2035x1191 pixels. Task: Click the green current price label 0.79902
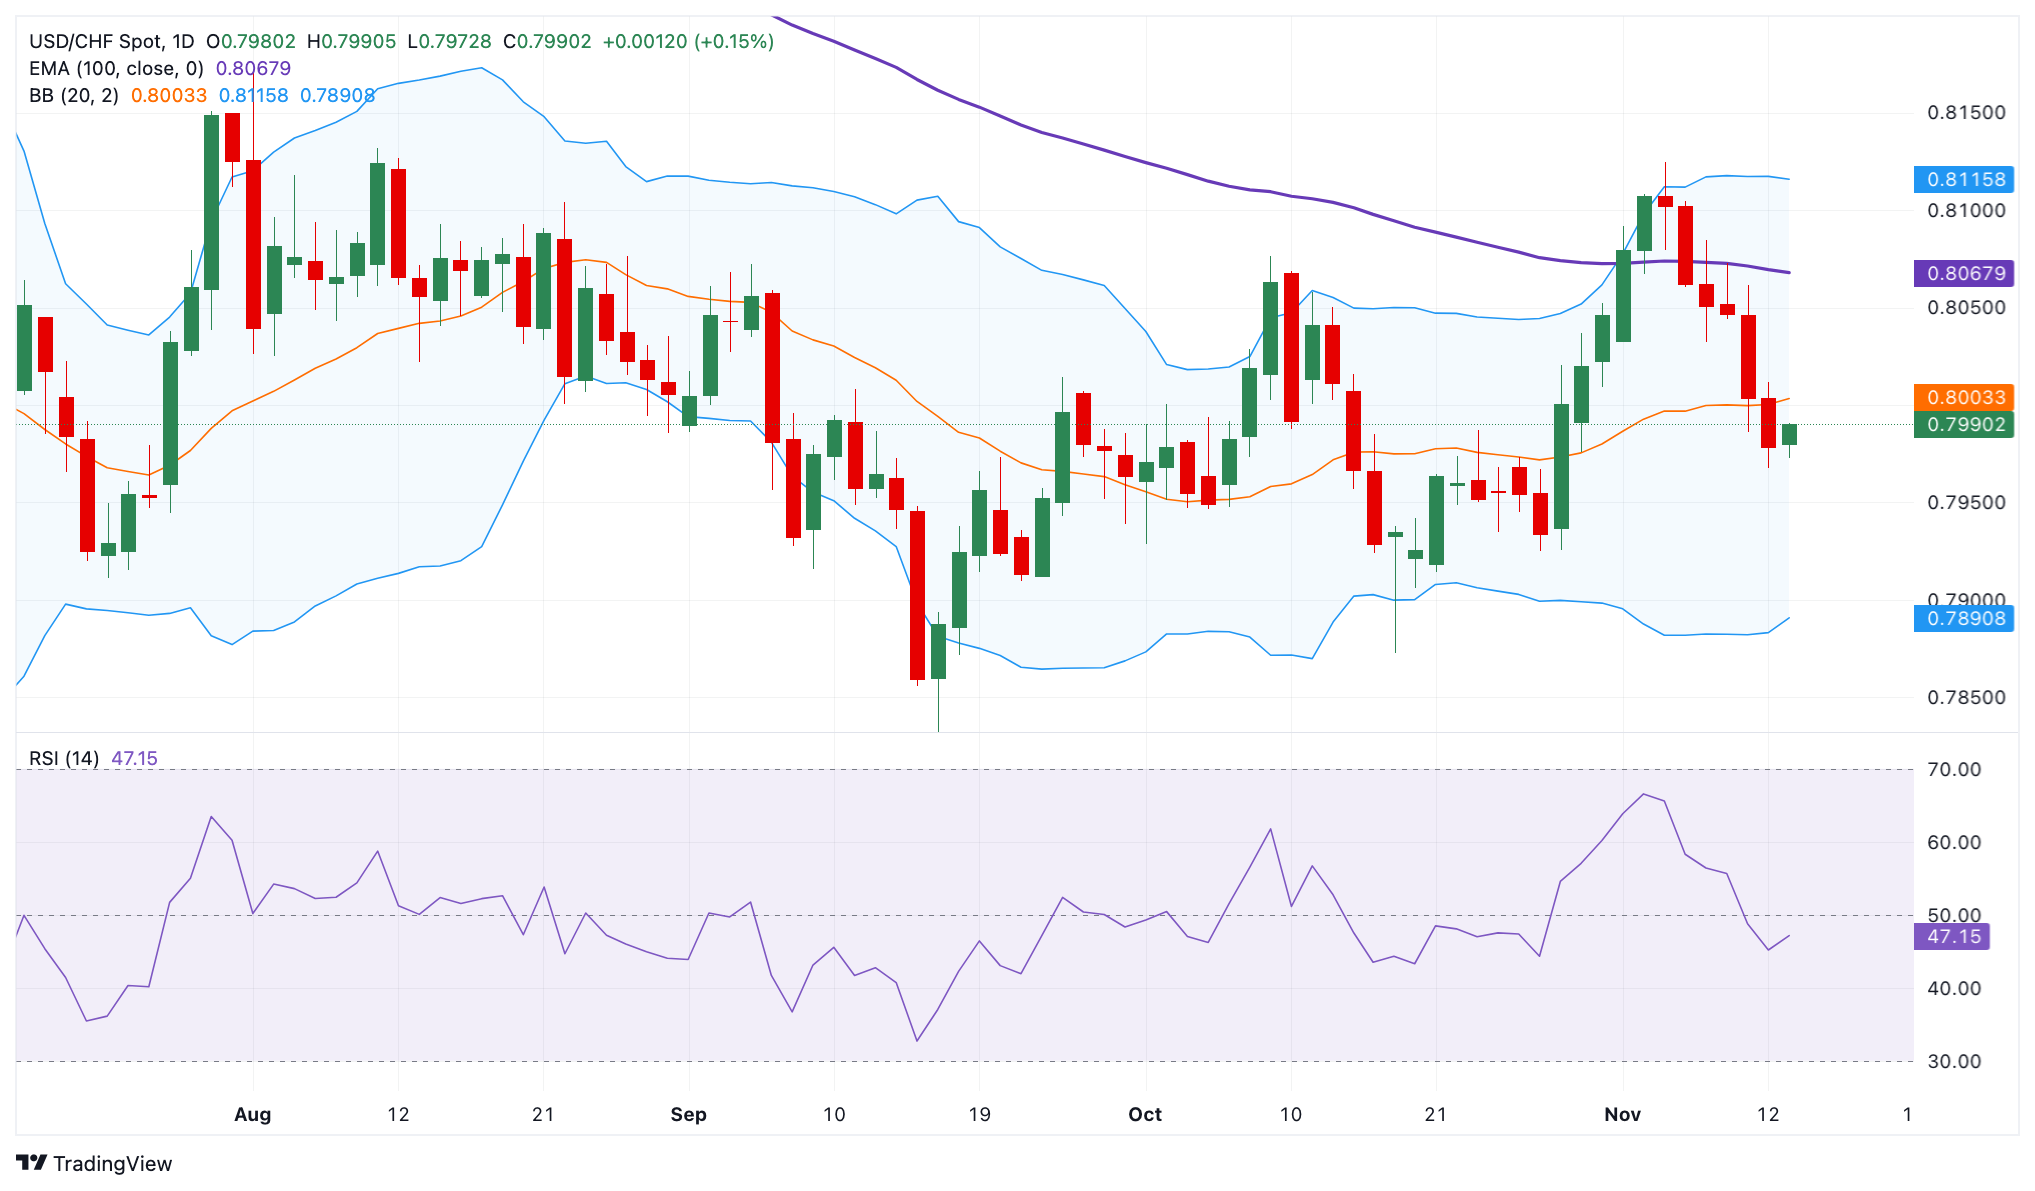pos(1965,425)
